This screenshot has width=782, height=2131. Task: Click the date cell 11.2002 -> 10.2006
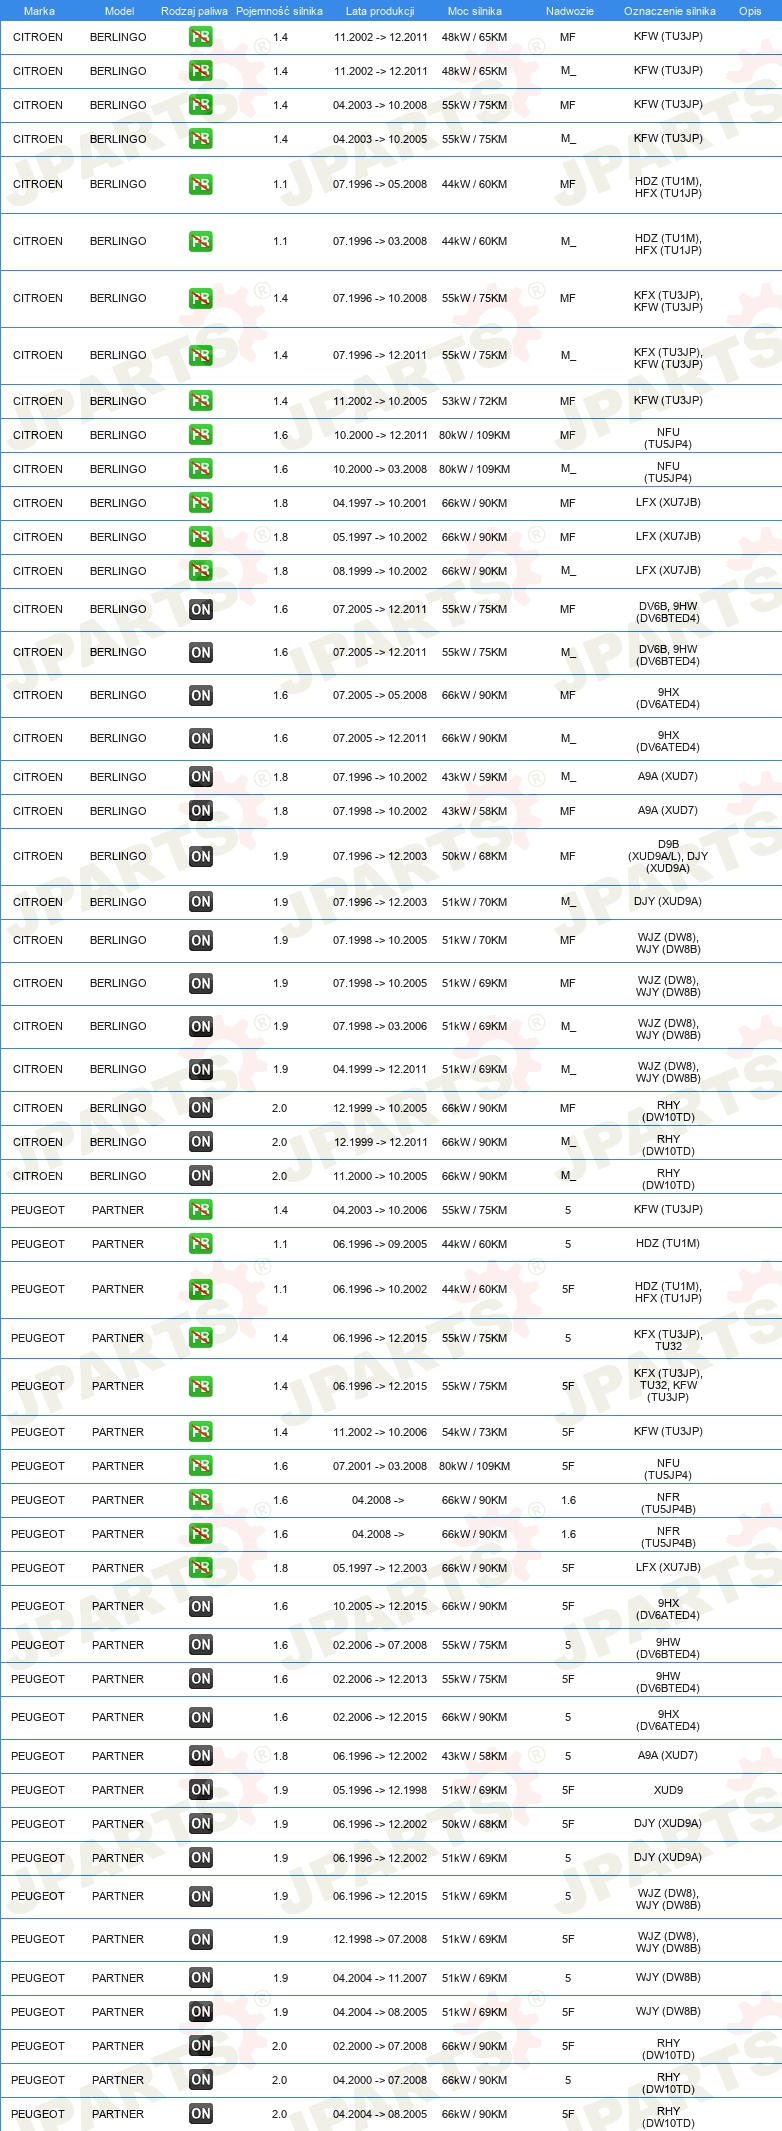(380, 1432)
